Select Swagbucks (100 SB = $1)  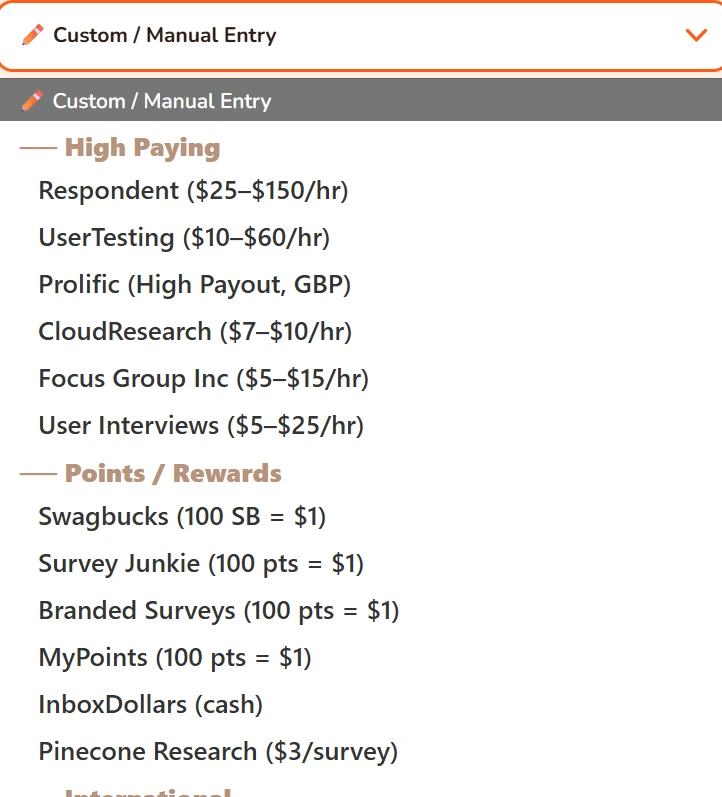[x=182, y=516]
